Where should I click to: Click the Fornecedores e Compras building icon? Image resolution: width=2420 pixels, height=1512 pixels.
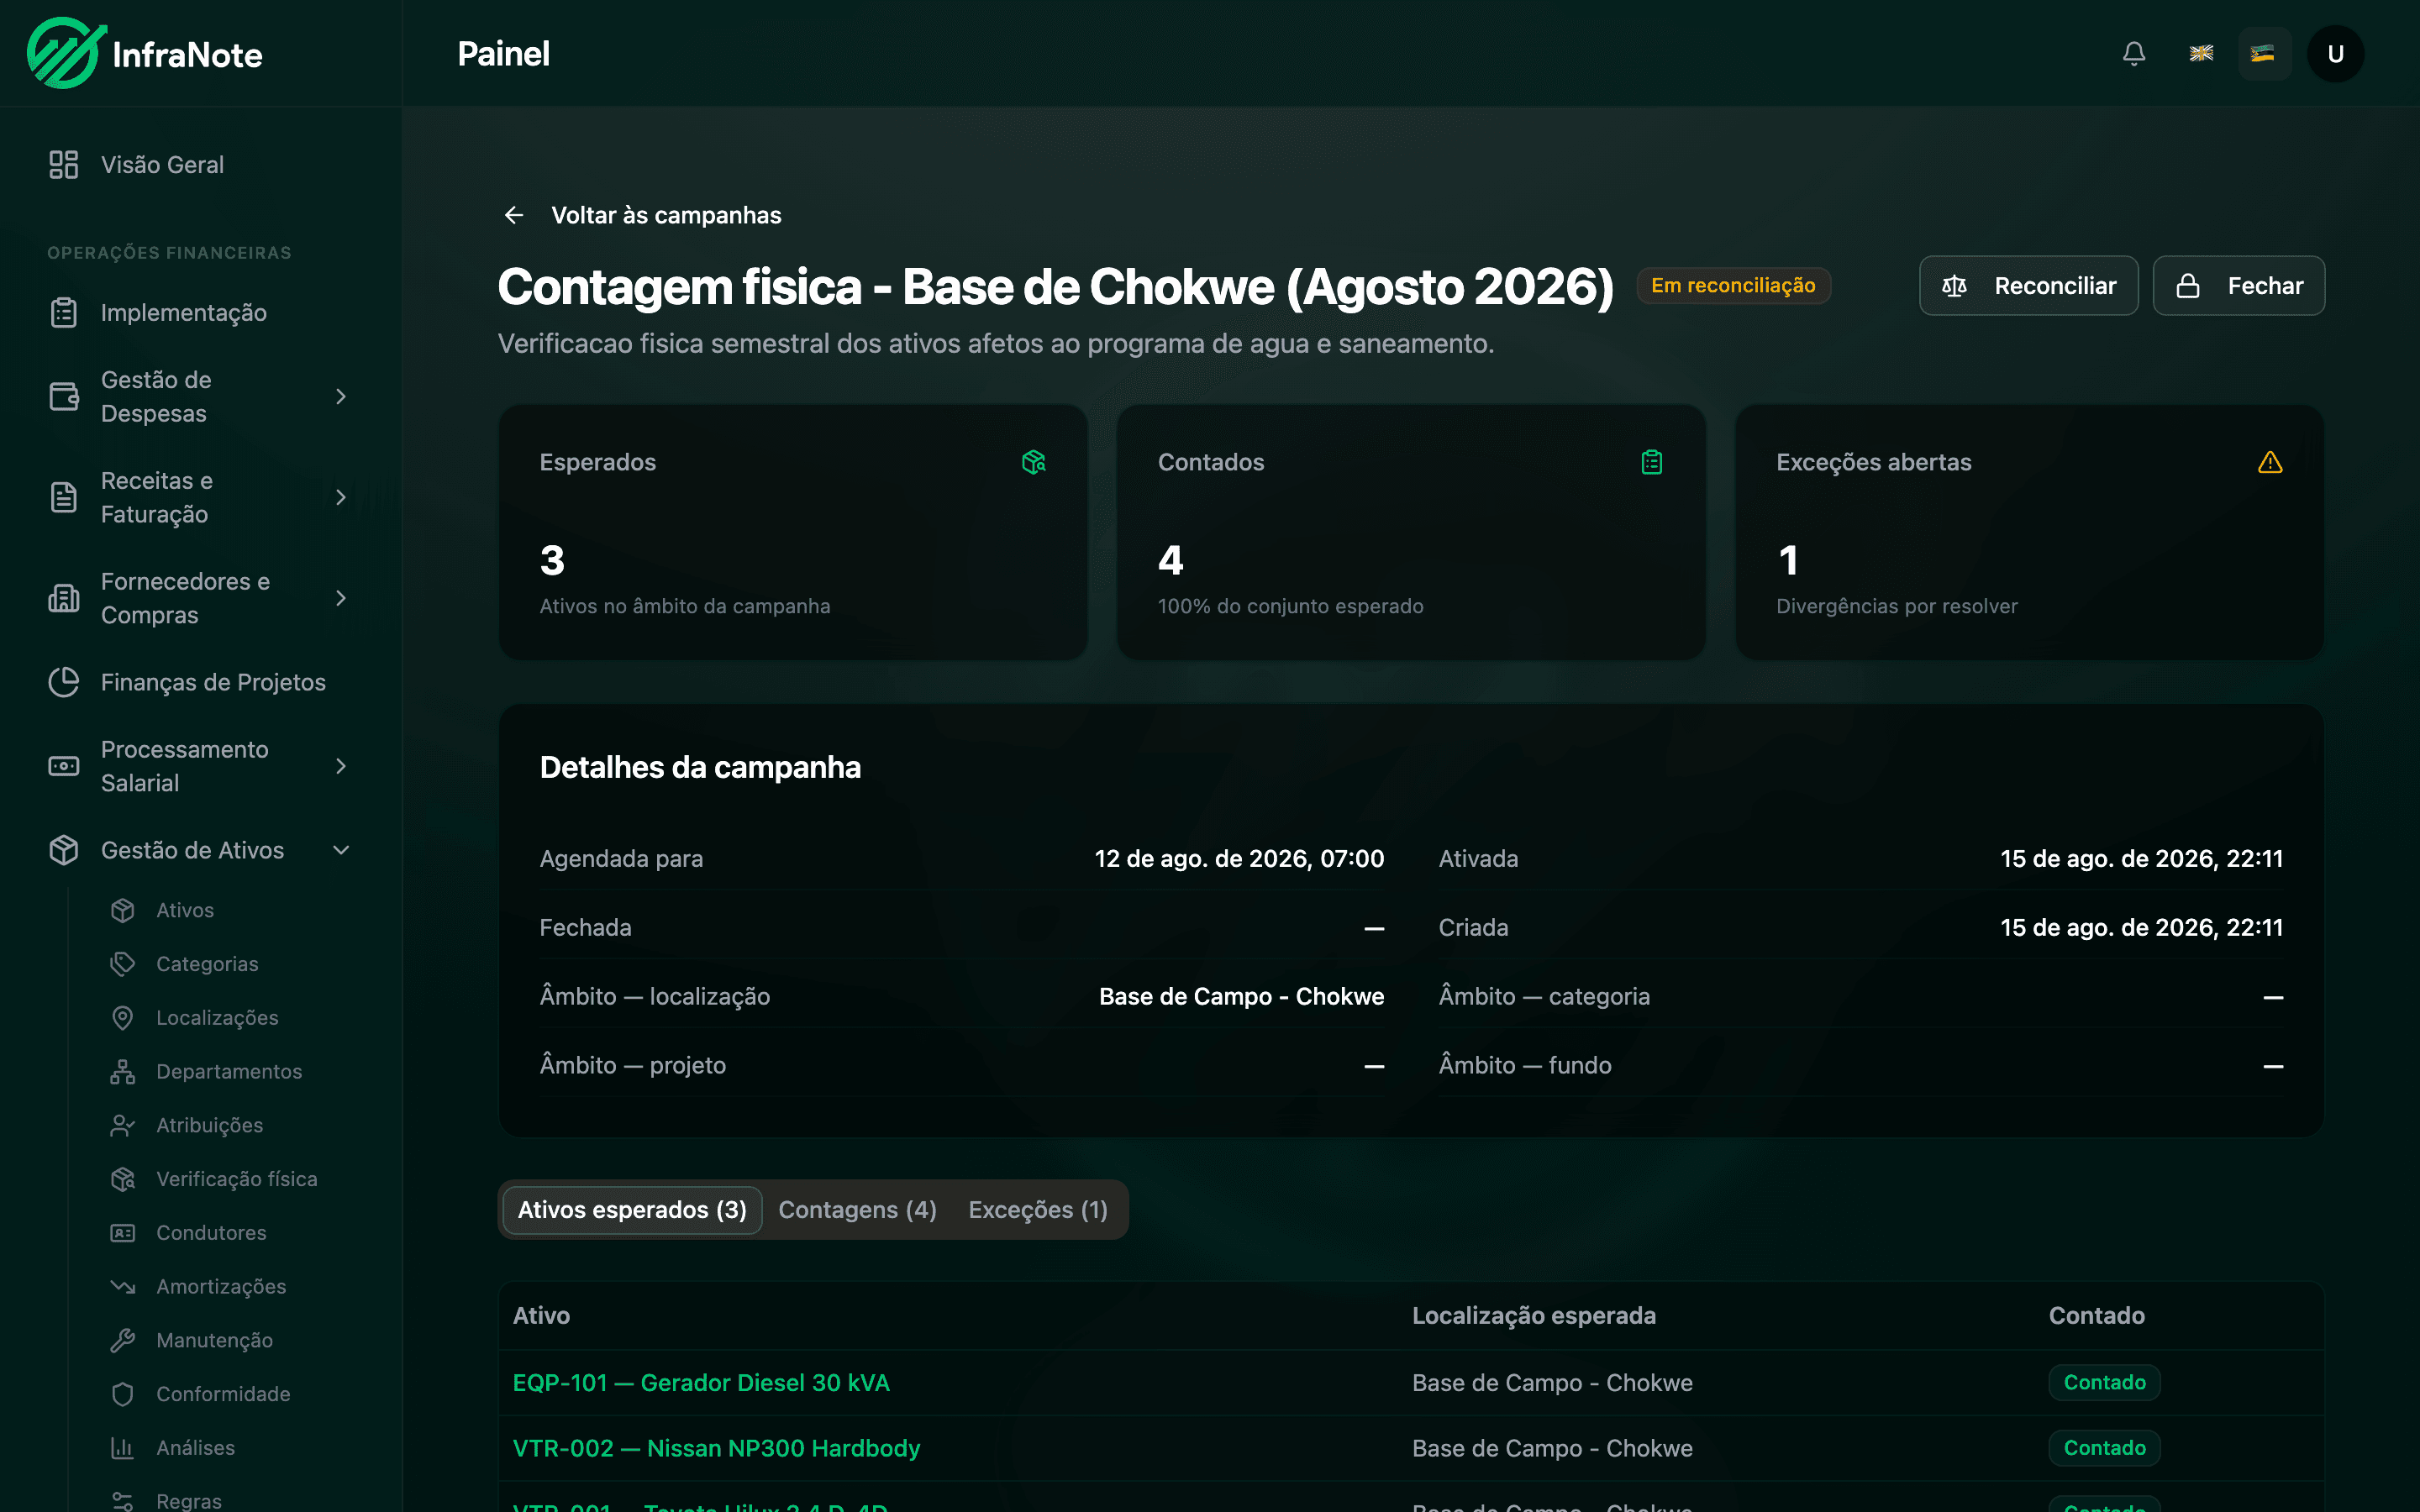point(64,598)
